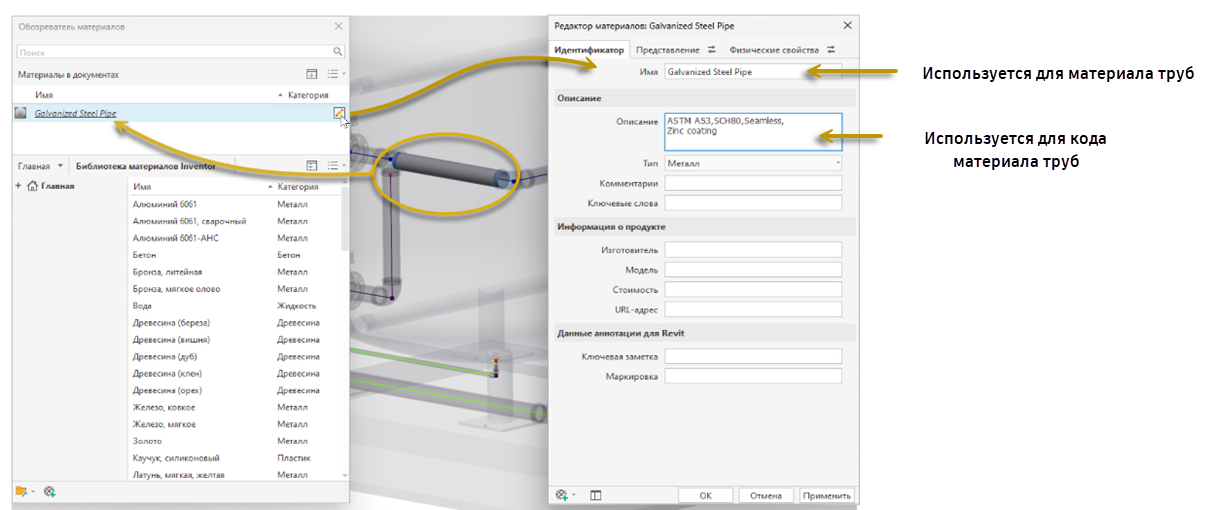Image resolution: width=1208 pixels, height=510 pixels.
Task: Select the Золото material row
Action: pos(235,441)
